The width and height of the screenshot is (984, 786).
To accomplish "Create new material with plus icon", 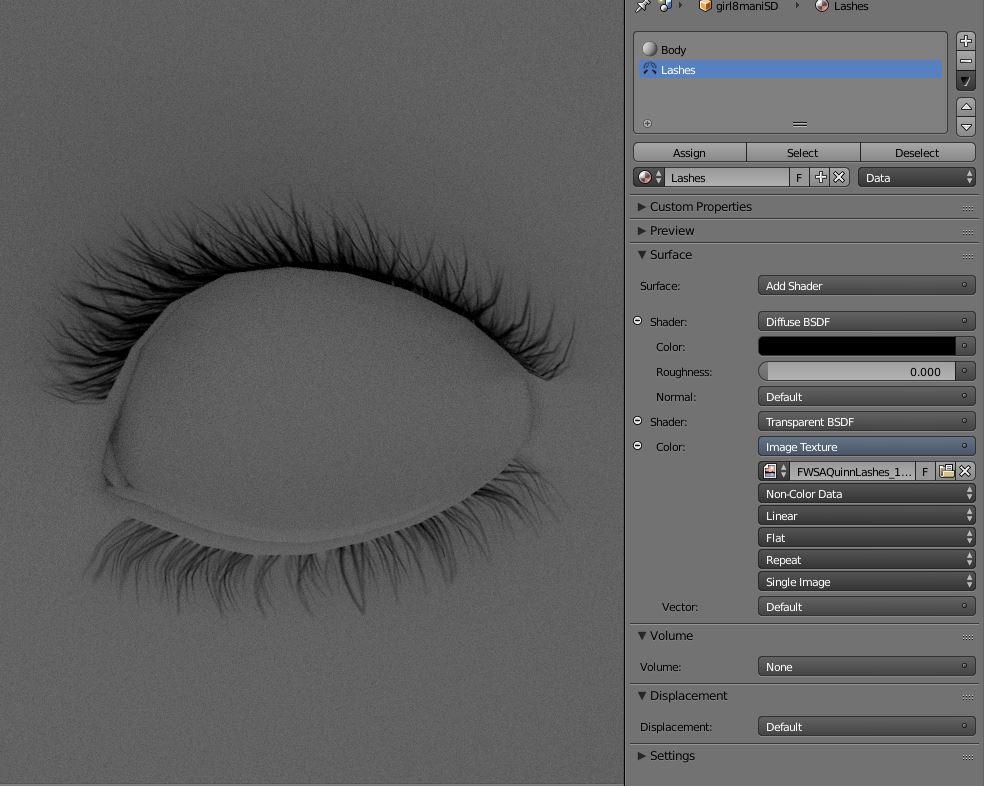I will [x=820, y=178].
